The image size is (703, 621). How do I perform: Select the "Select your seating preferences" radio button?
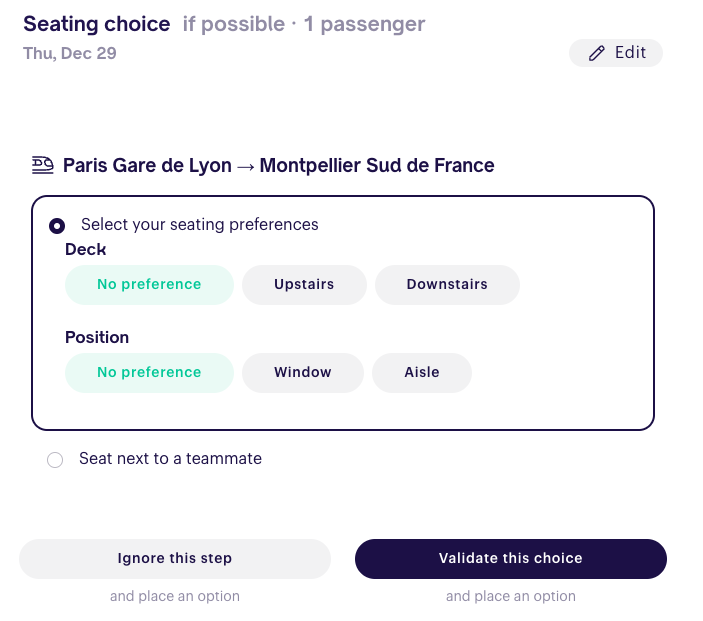[57, 225]
